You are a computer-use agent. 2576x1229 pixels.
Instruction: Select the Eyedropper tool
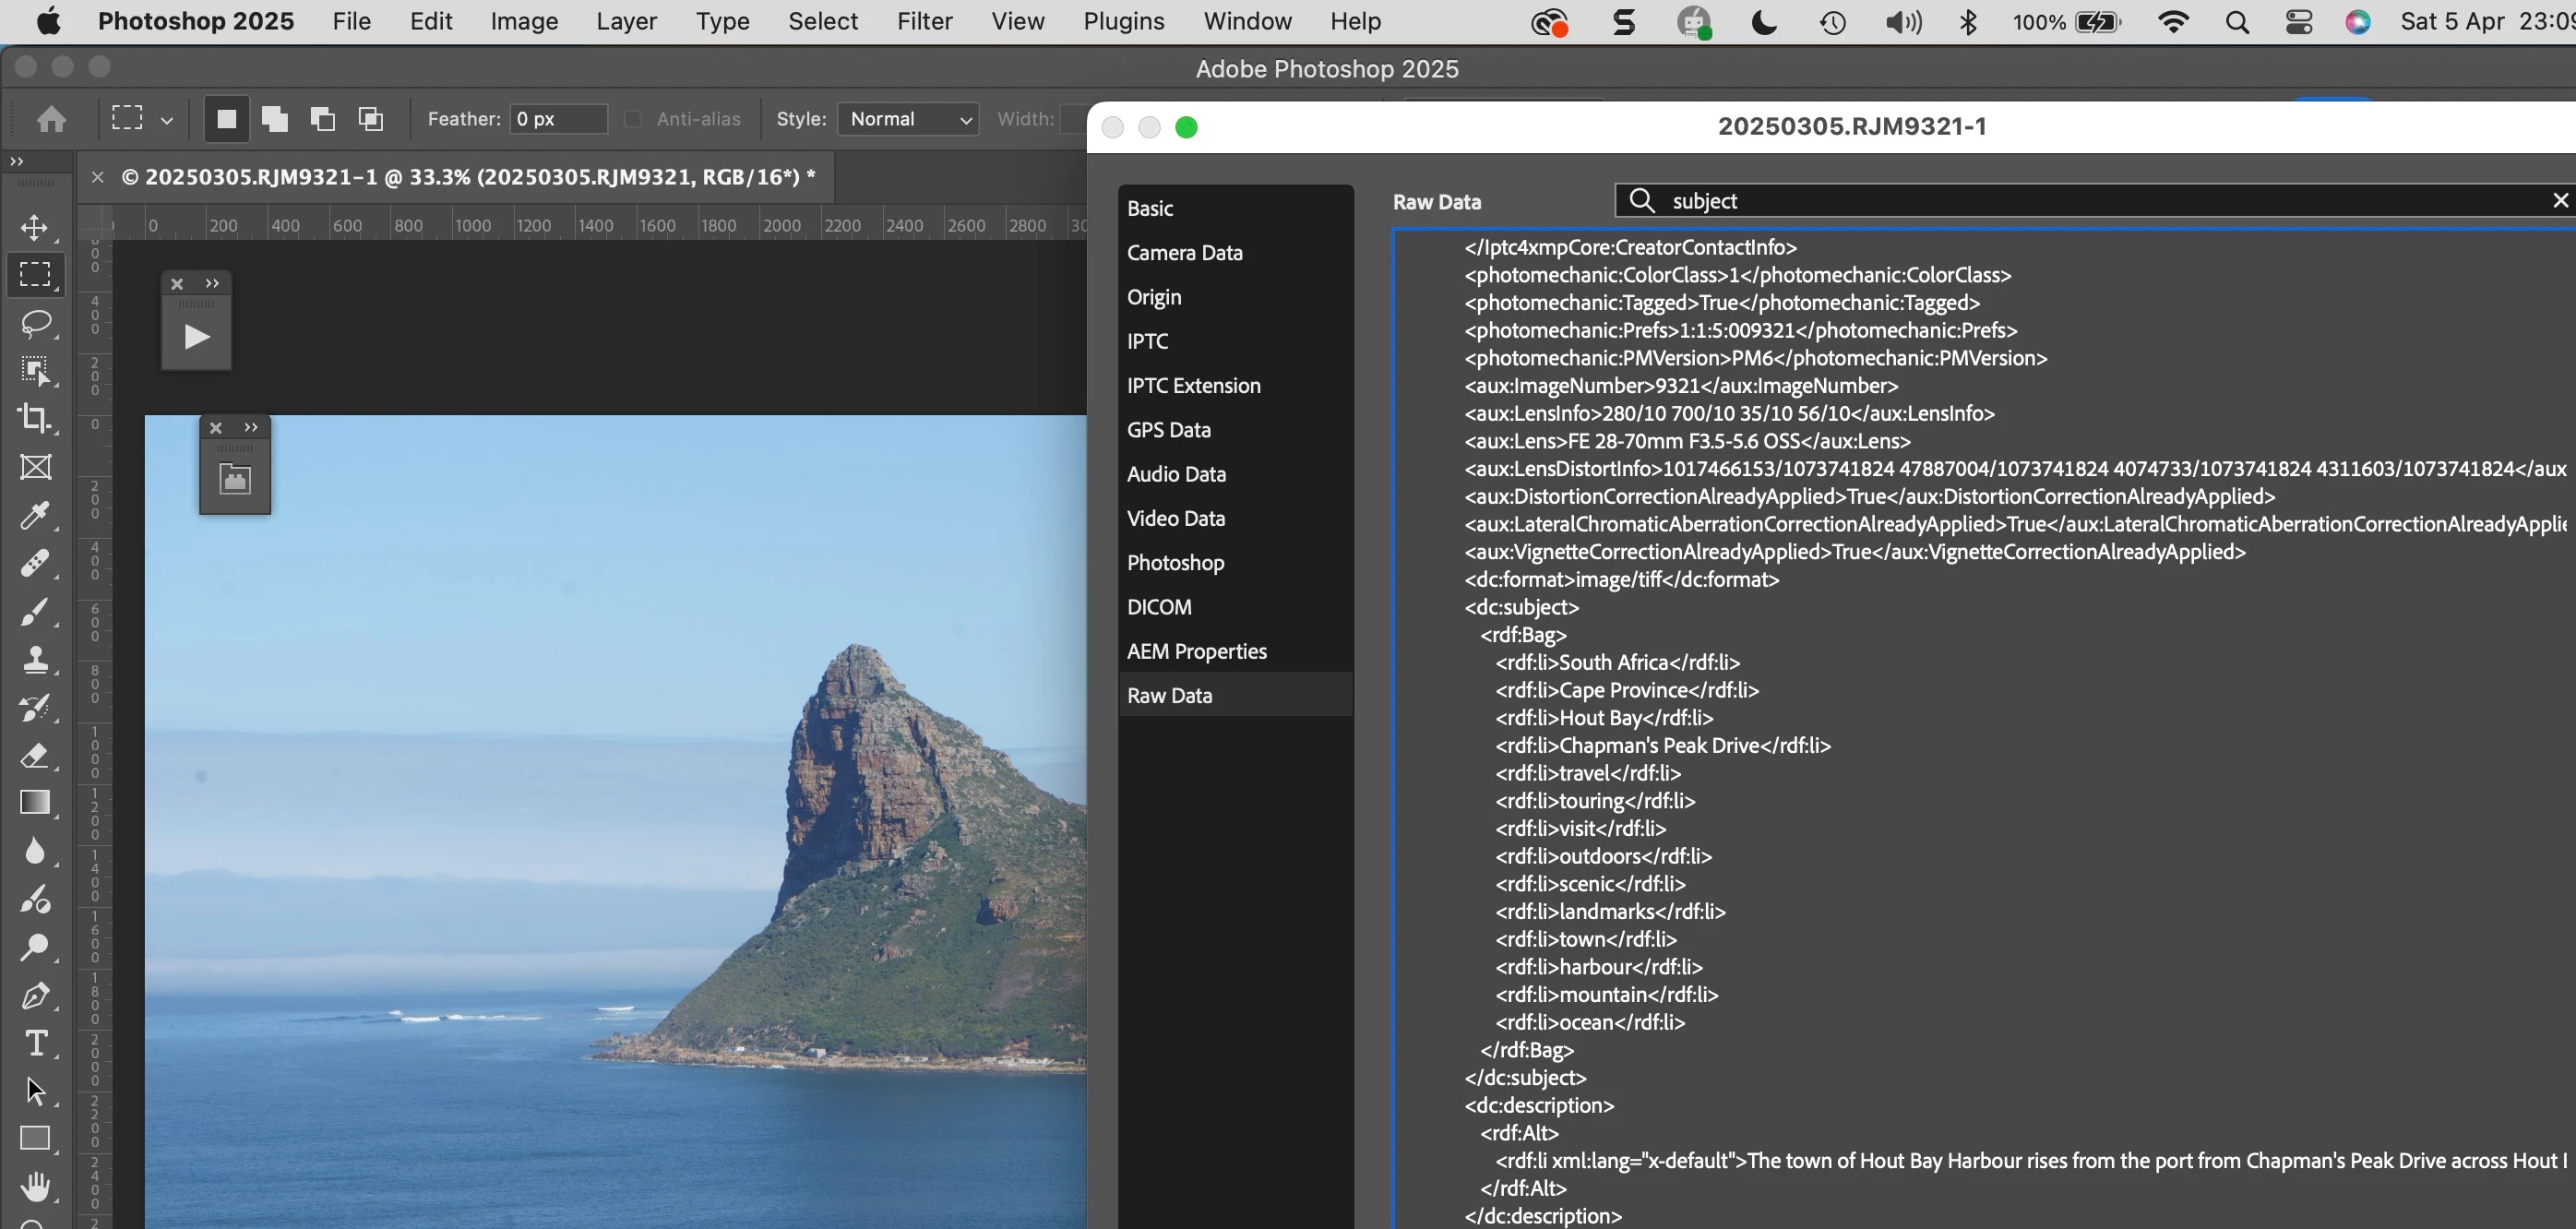tap(35, 515)
